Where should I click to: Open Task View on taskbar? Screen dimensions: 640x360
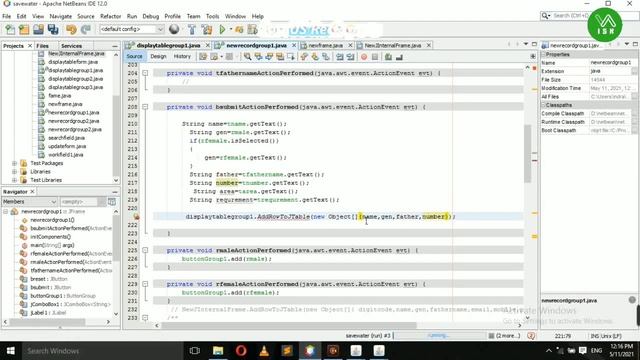click(x=195, y=351)
